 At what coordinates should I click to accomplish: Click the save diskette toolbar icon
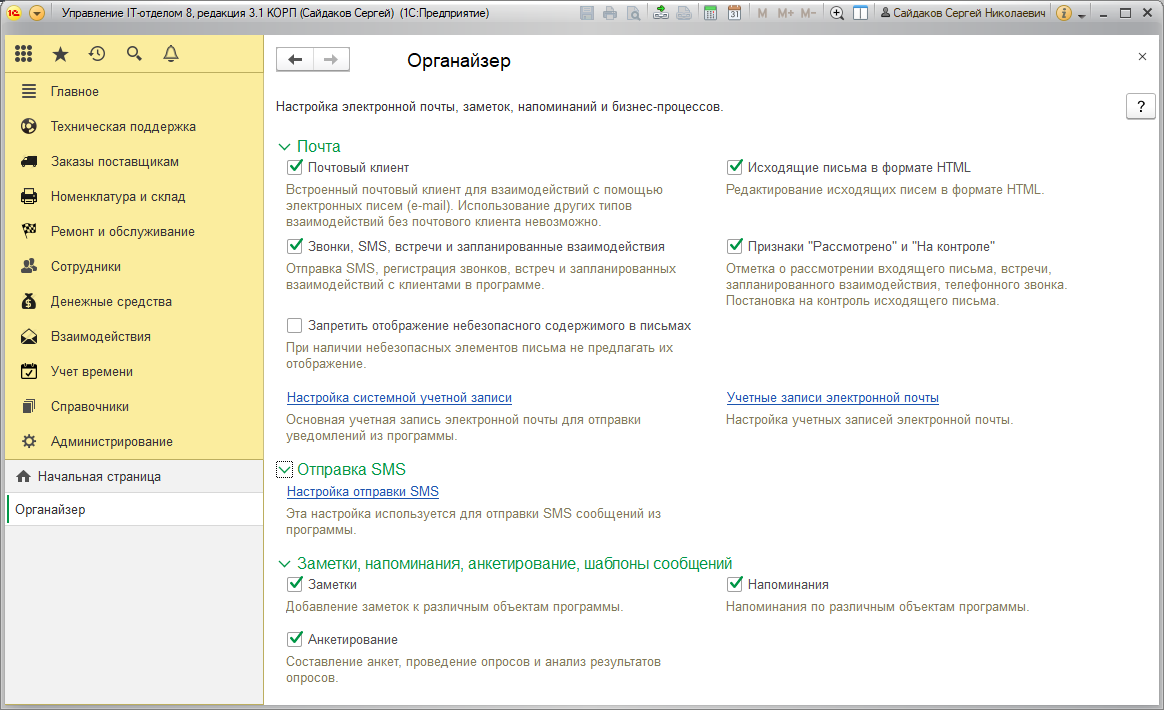586,13
